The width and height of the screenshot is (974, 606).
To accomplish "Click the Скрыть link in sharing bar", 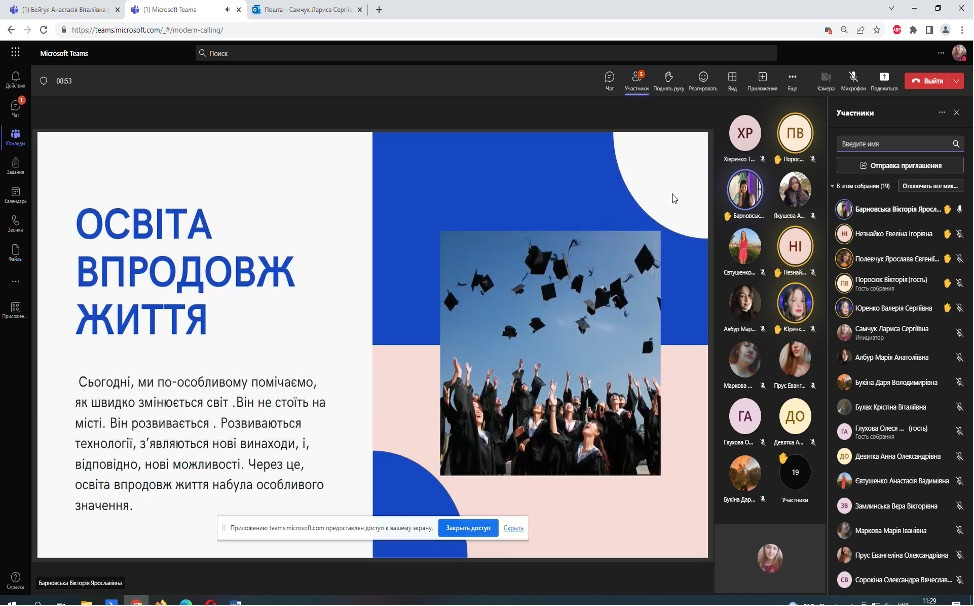I will (x=513, y=528).
